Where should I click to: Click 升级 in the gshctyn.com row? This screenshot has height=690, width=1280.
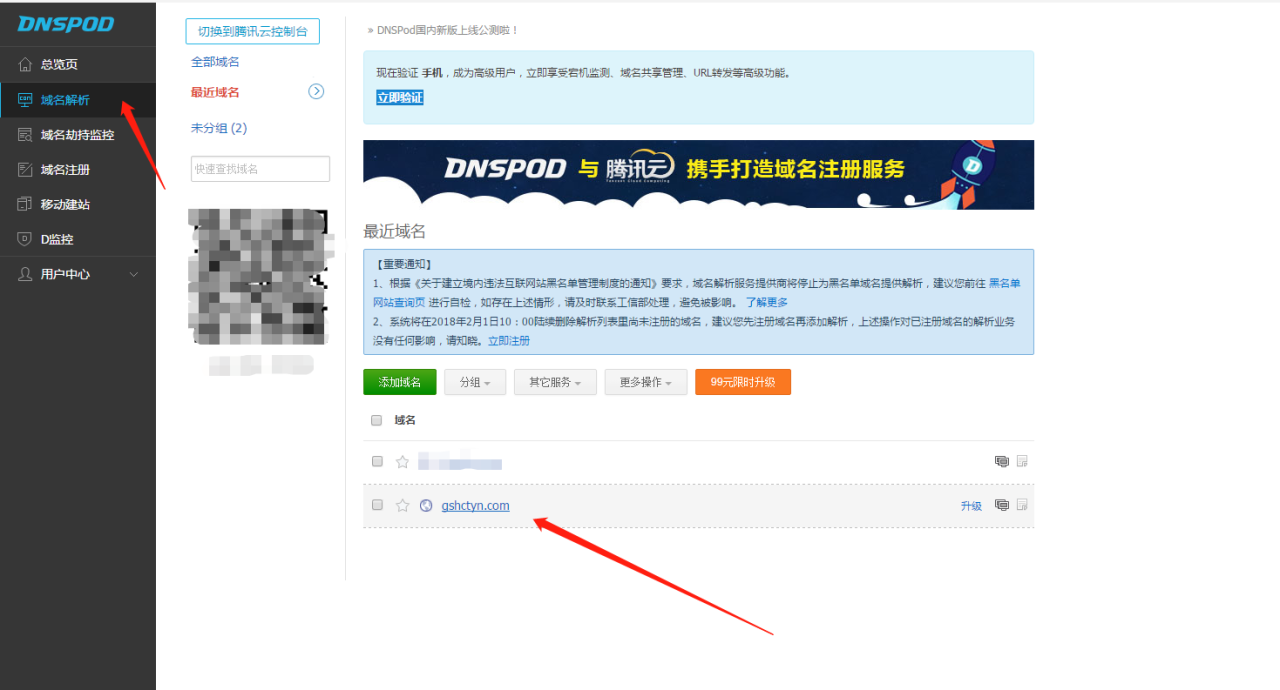971,506
